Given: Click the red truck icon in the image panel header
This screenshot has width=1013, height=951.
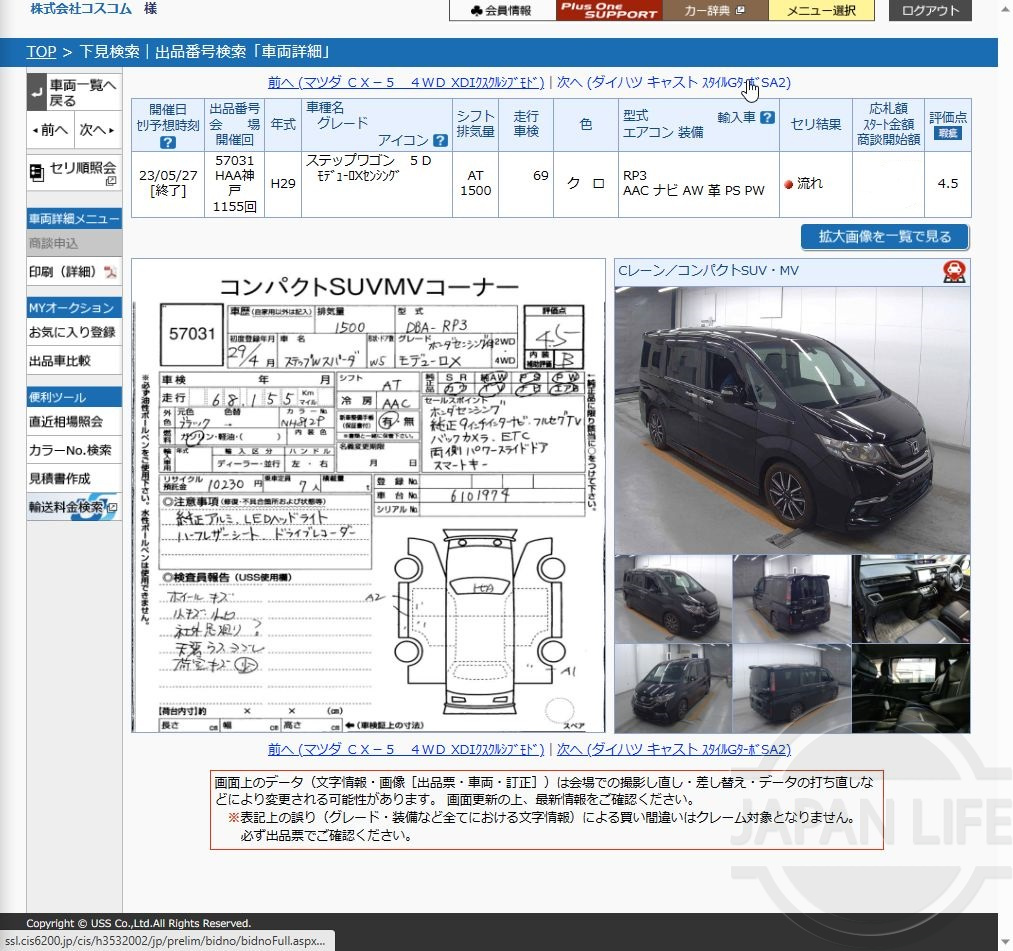Looking at the screenshot, I should (x=953, y=270).
